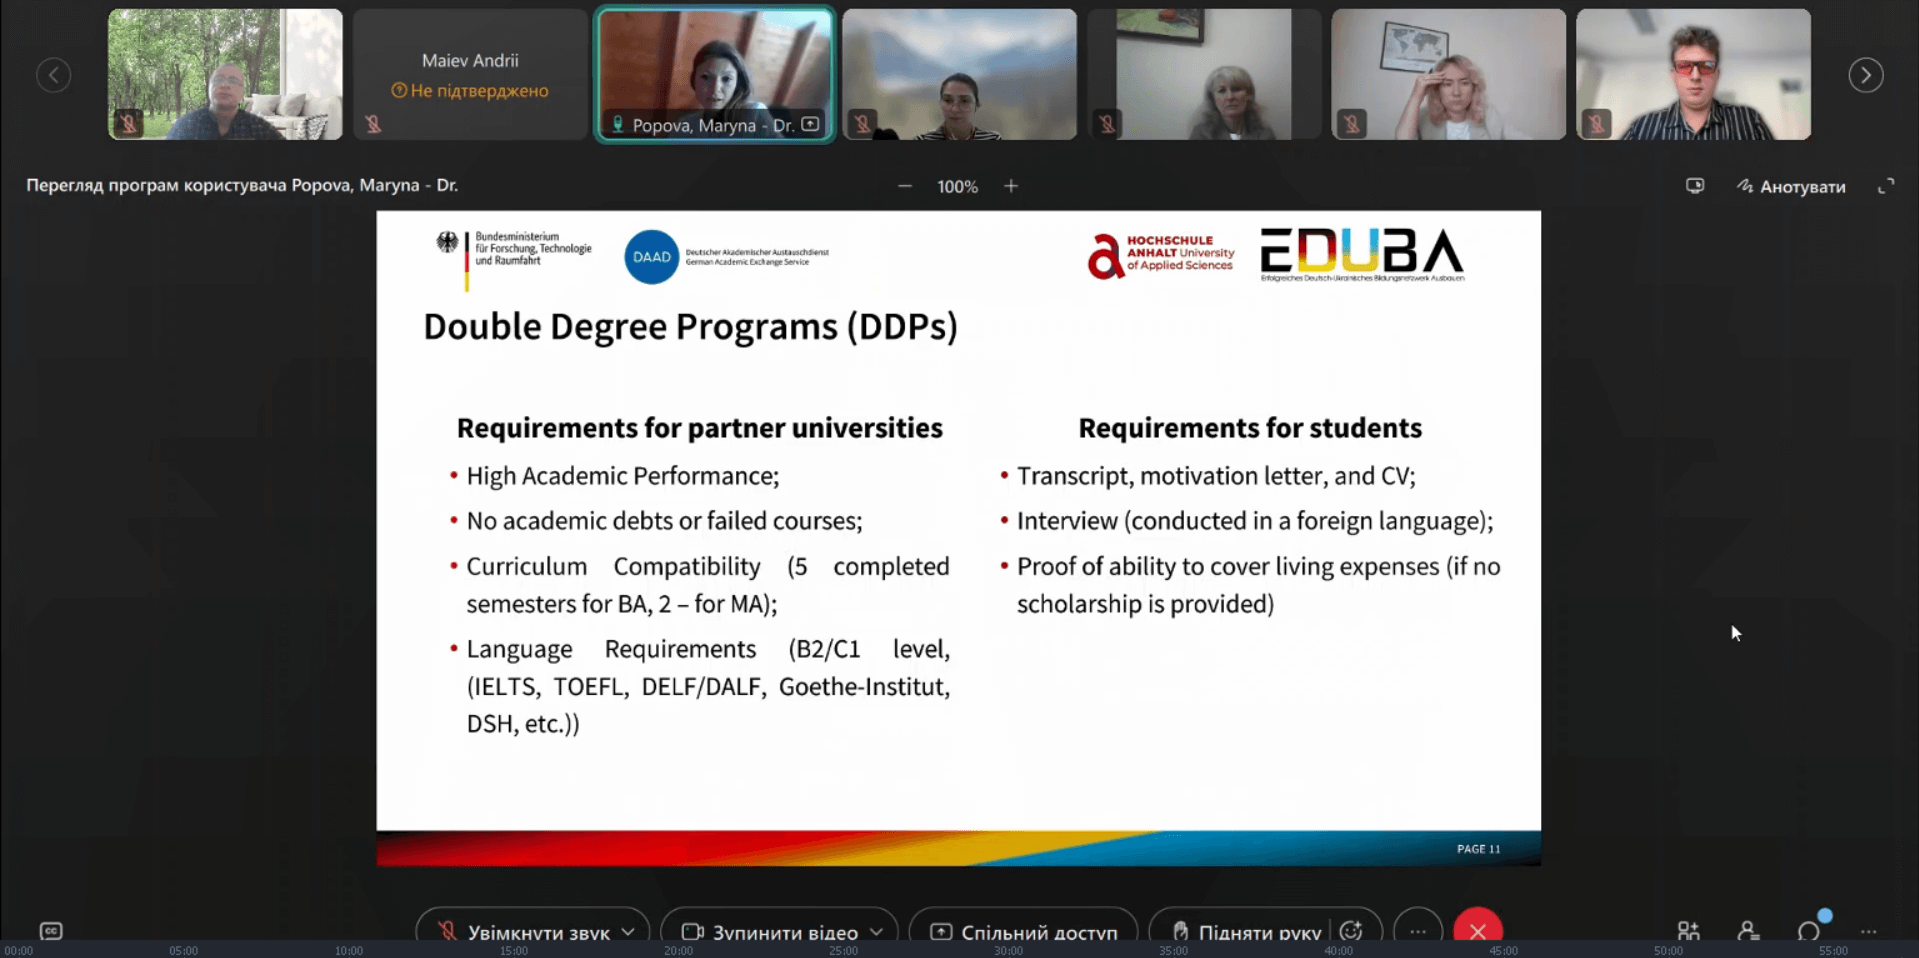The height and width of the screenshot is (958, 1919).
Task: Select Popova, Maryna video thumbnail
Action: coord(715,75)
